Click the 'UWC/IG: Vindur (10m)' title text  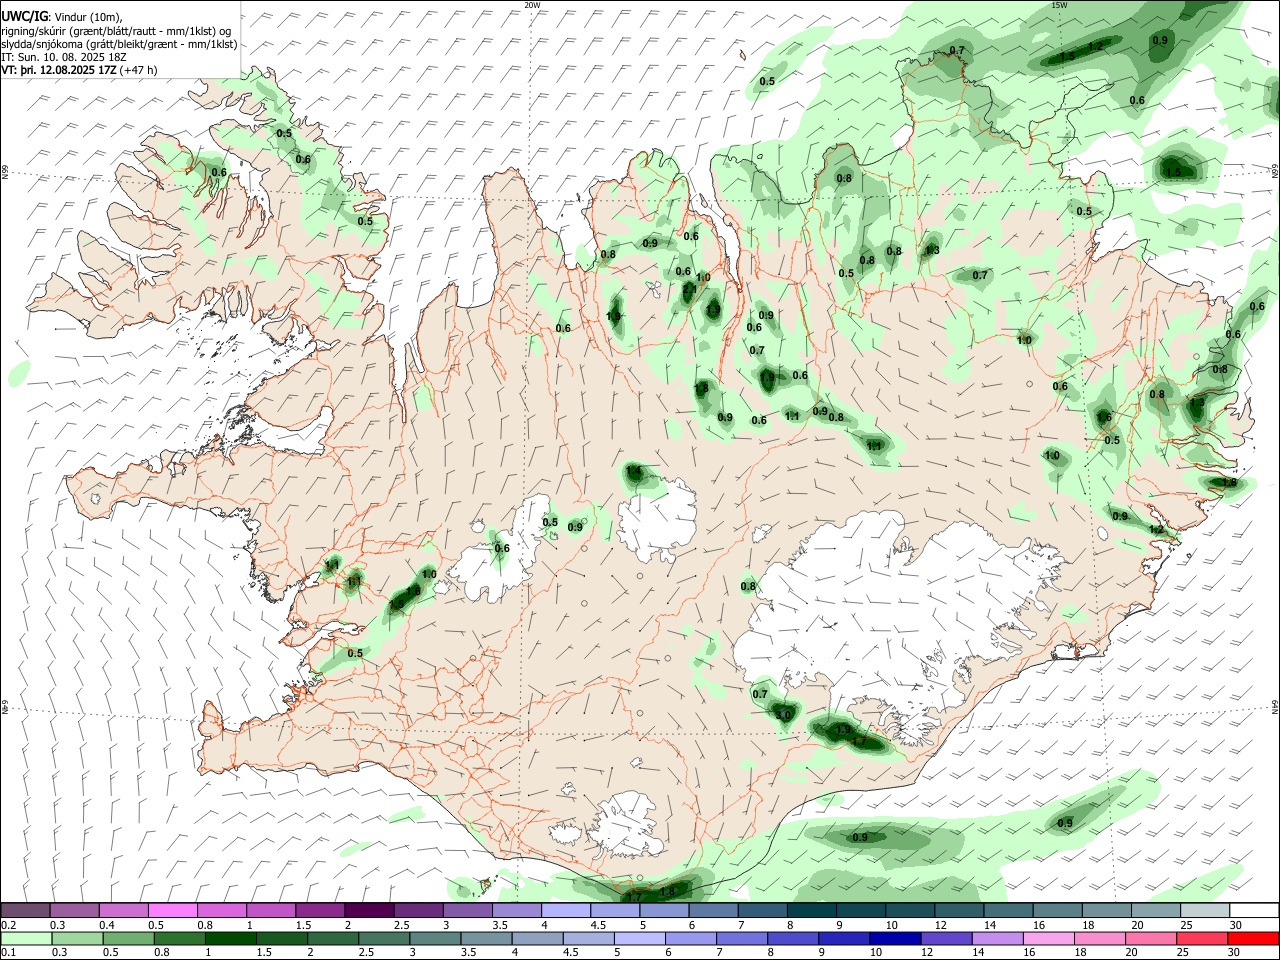(x=62, y=16)
